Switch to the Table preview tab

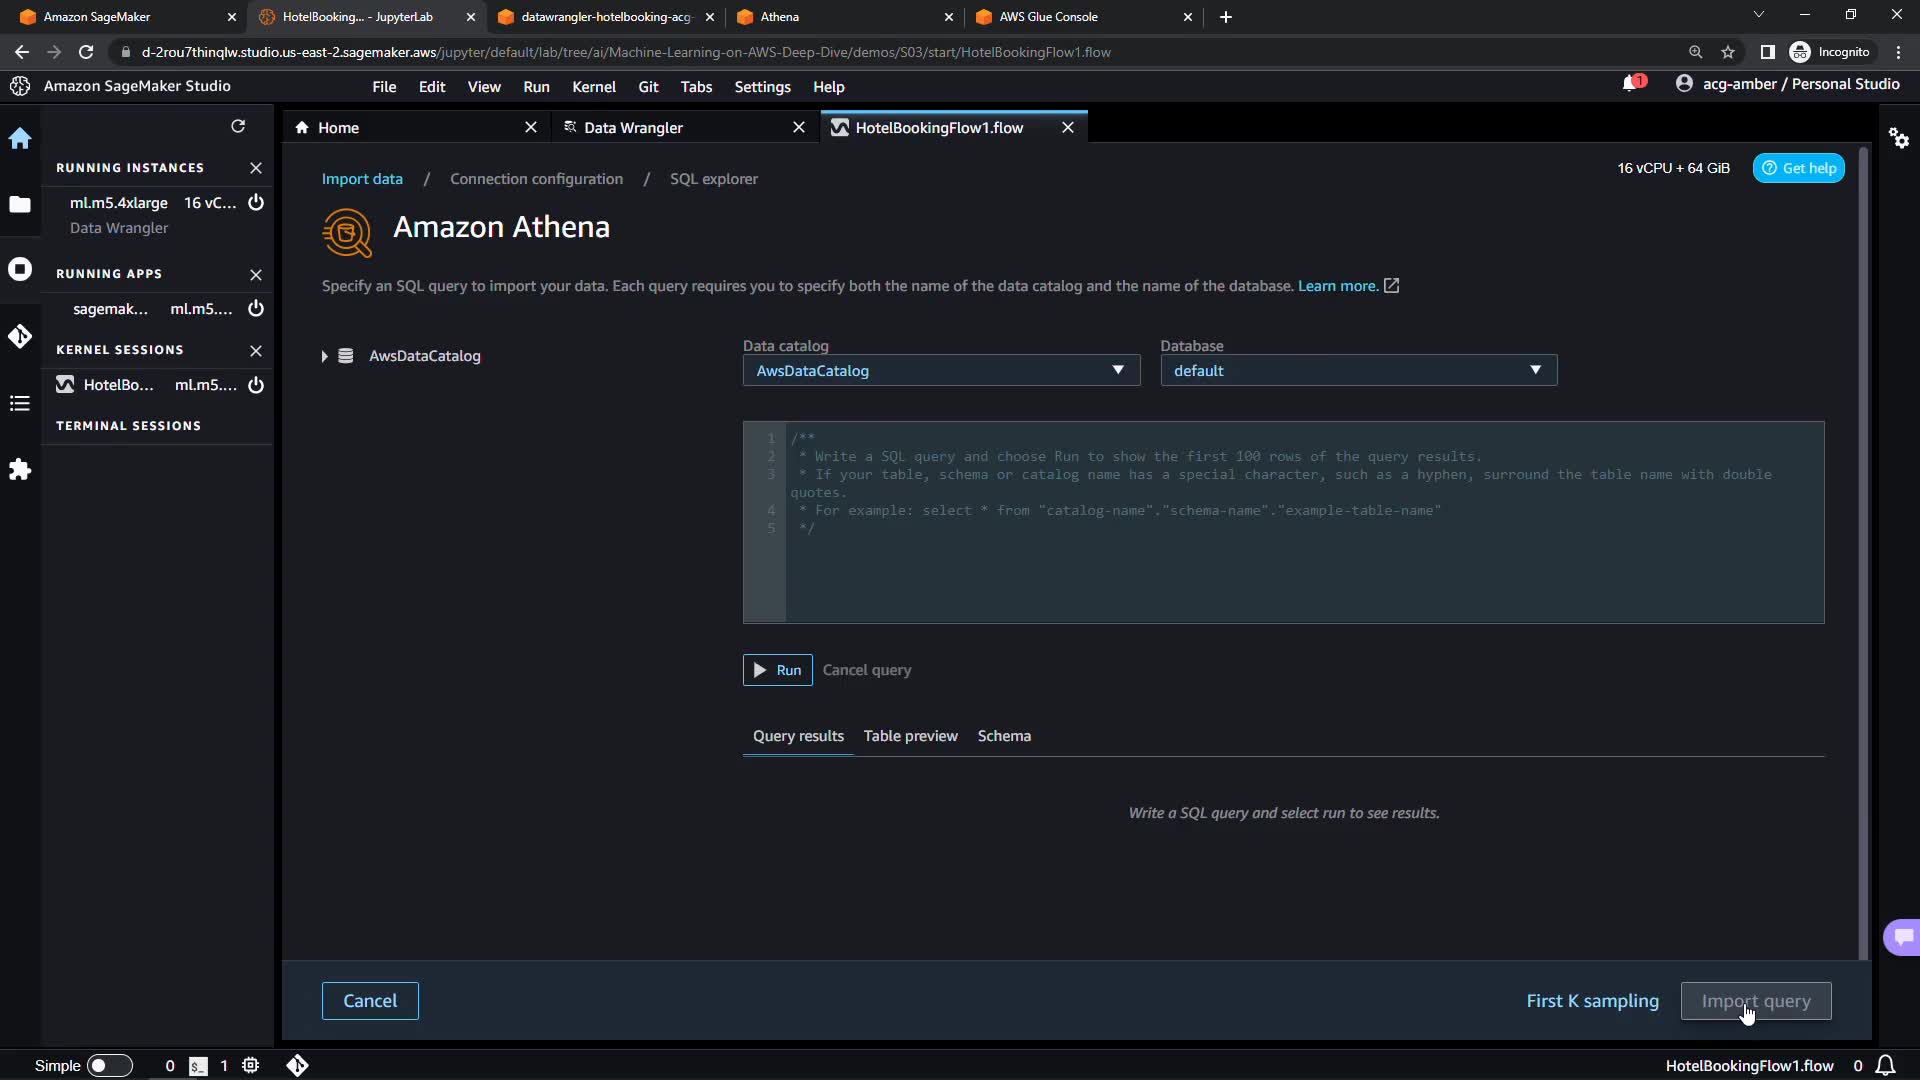[x=910, y=736]
